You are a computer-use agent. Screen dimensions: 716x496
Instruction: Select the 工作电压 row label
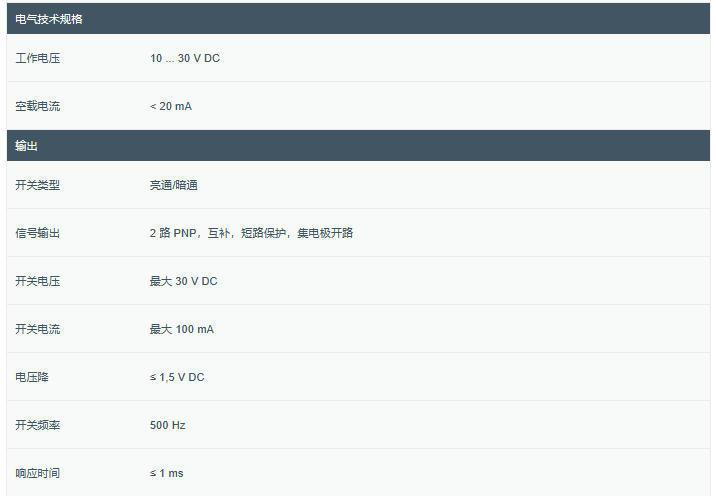pos(38,58)
